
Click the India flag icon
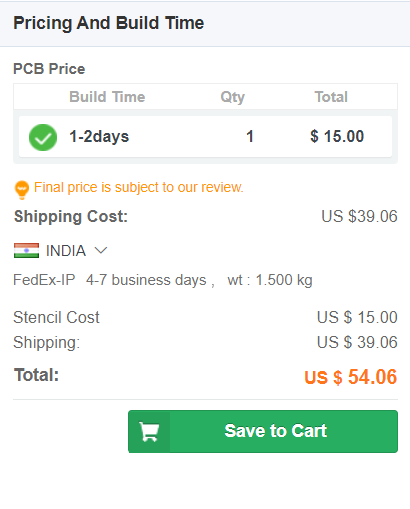26,250
